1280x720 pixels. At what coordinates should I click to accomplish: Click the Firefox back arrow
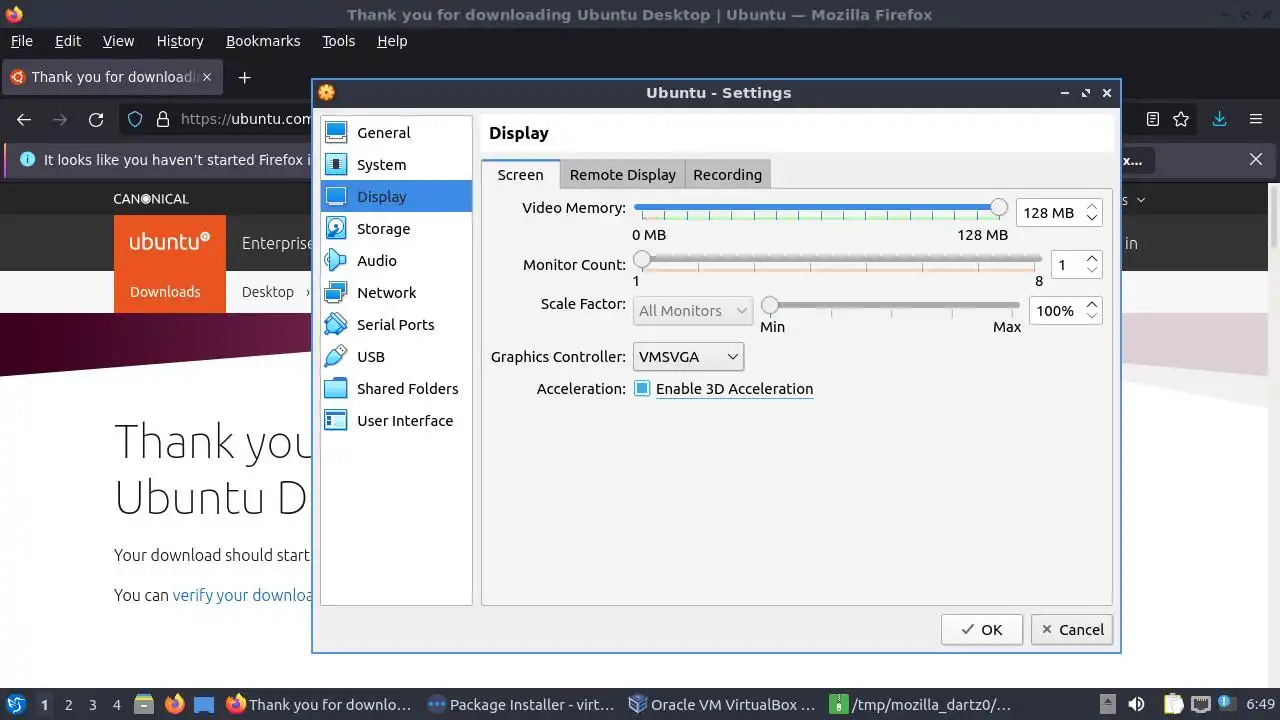pos(24,119)
